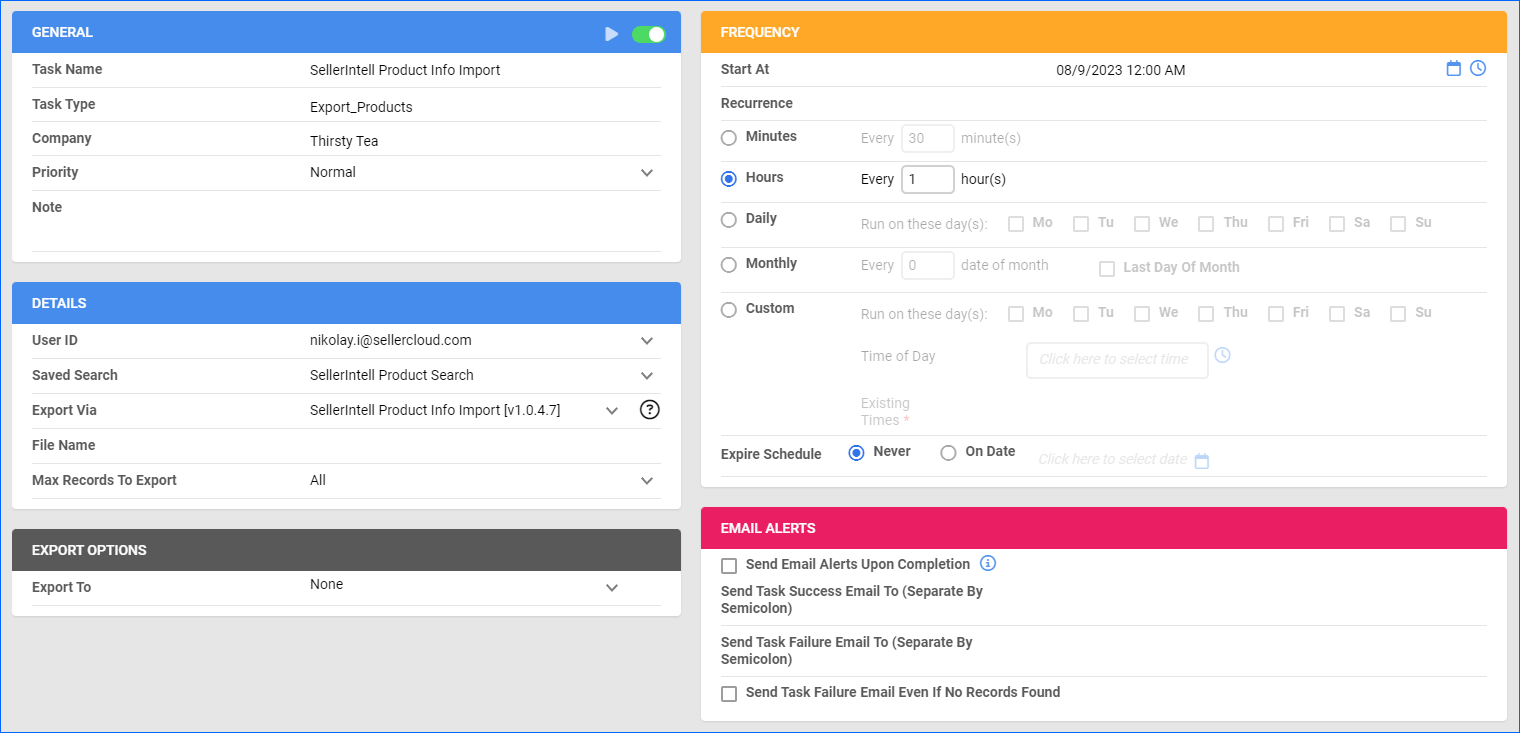The width and height of the screenshot is (1520, 733).
Task: Click the Export Via help question icon
Action: (650, 409)
